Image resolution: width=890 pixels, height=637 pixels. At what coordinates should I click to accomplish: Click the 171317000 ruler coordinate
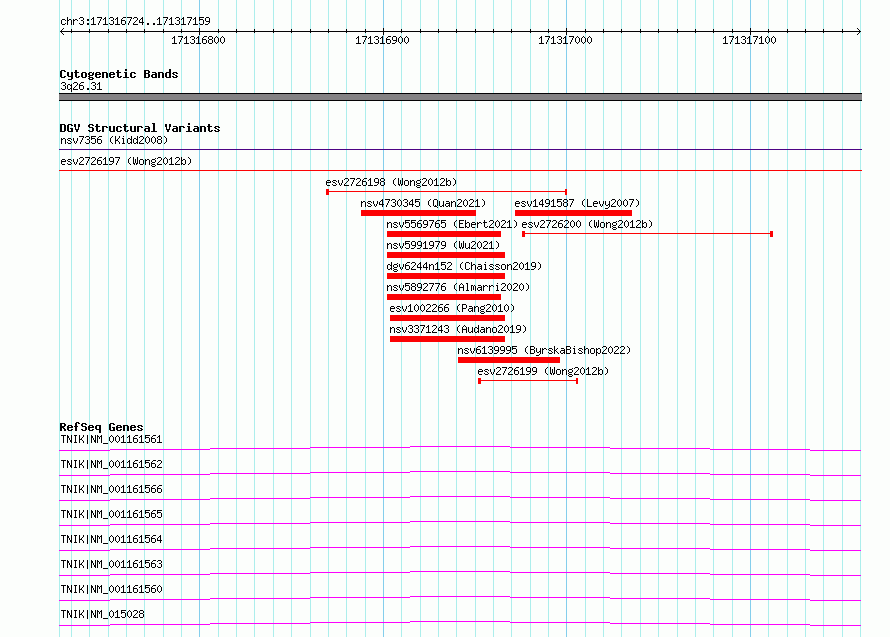565,40
